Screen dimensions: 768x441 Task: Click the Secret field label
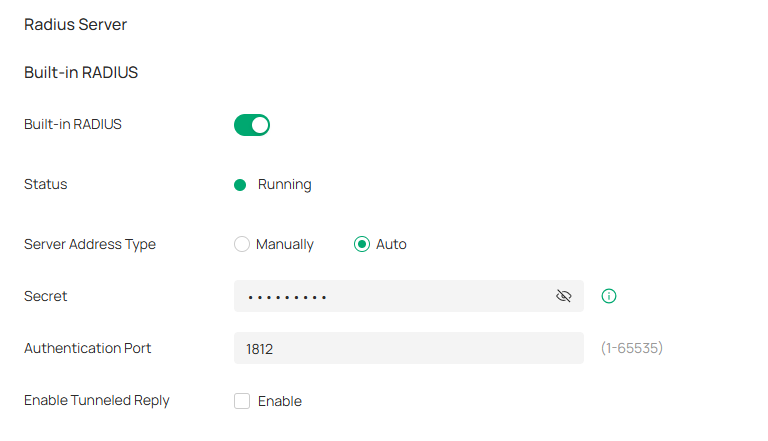pyautogui.click(x=46, y=296)
